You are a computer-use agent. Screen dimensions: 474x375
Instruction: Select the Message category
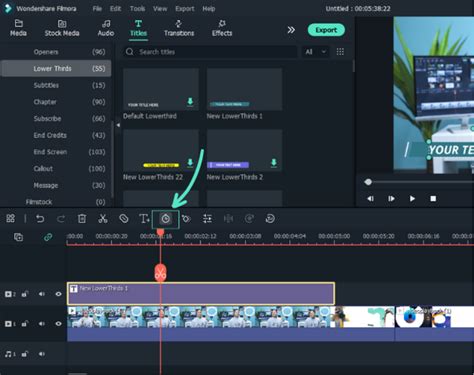57,185
